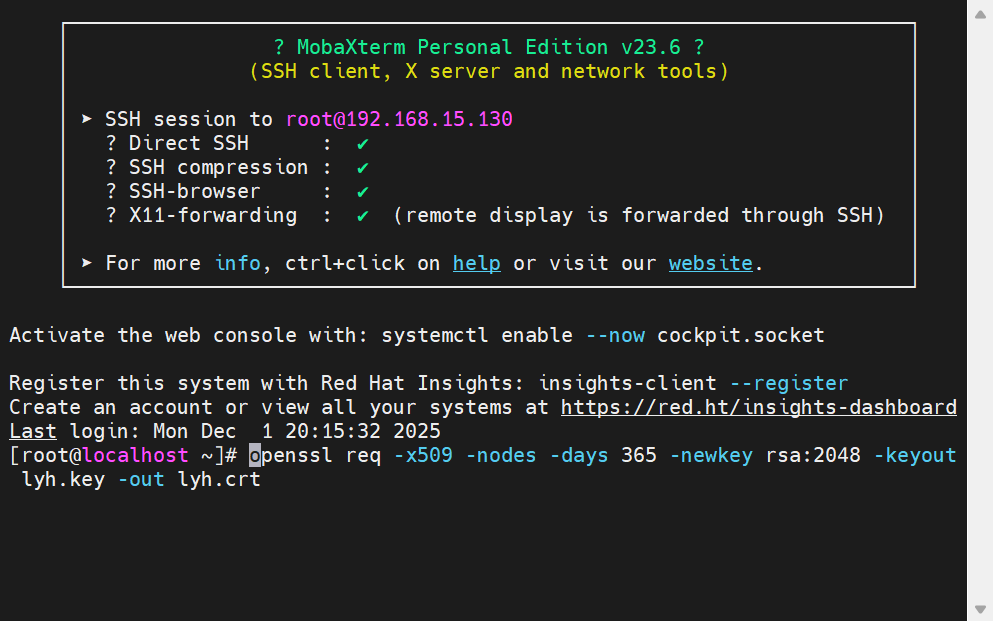Click the 'lyh.key' filename
993x621 pixels.
63,480
